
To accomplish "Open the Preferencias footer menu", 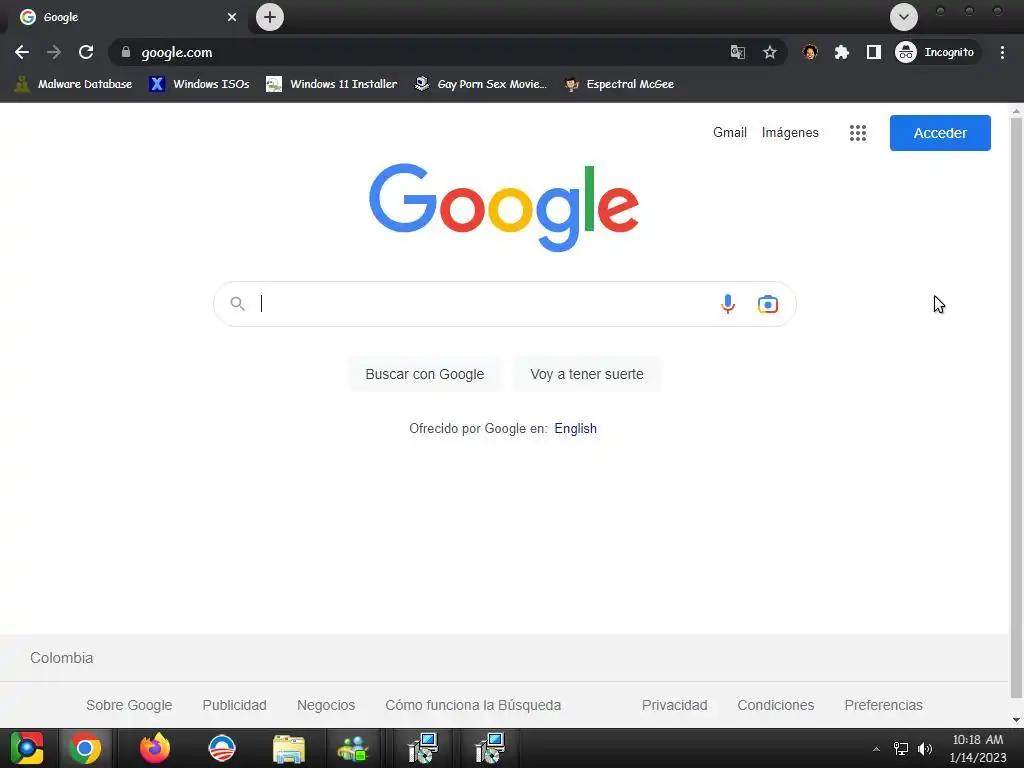I will (883, 705).
